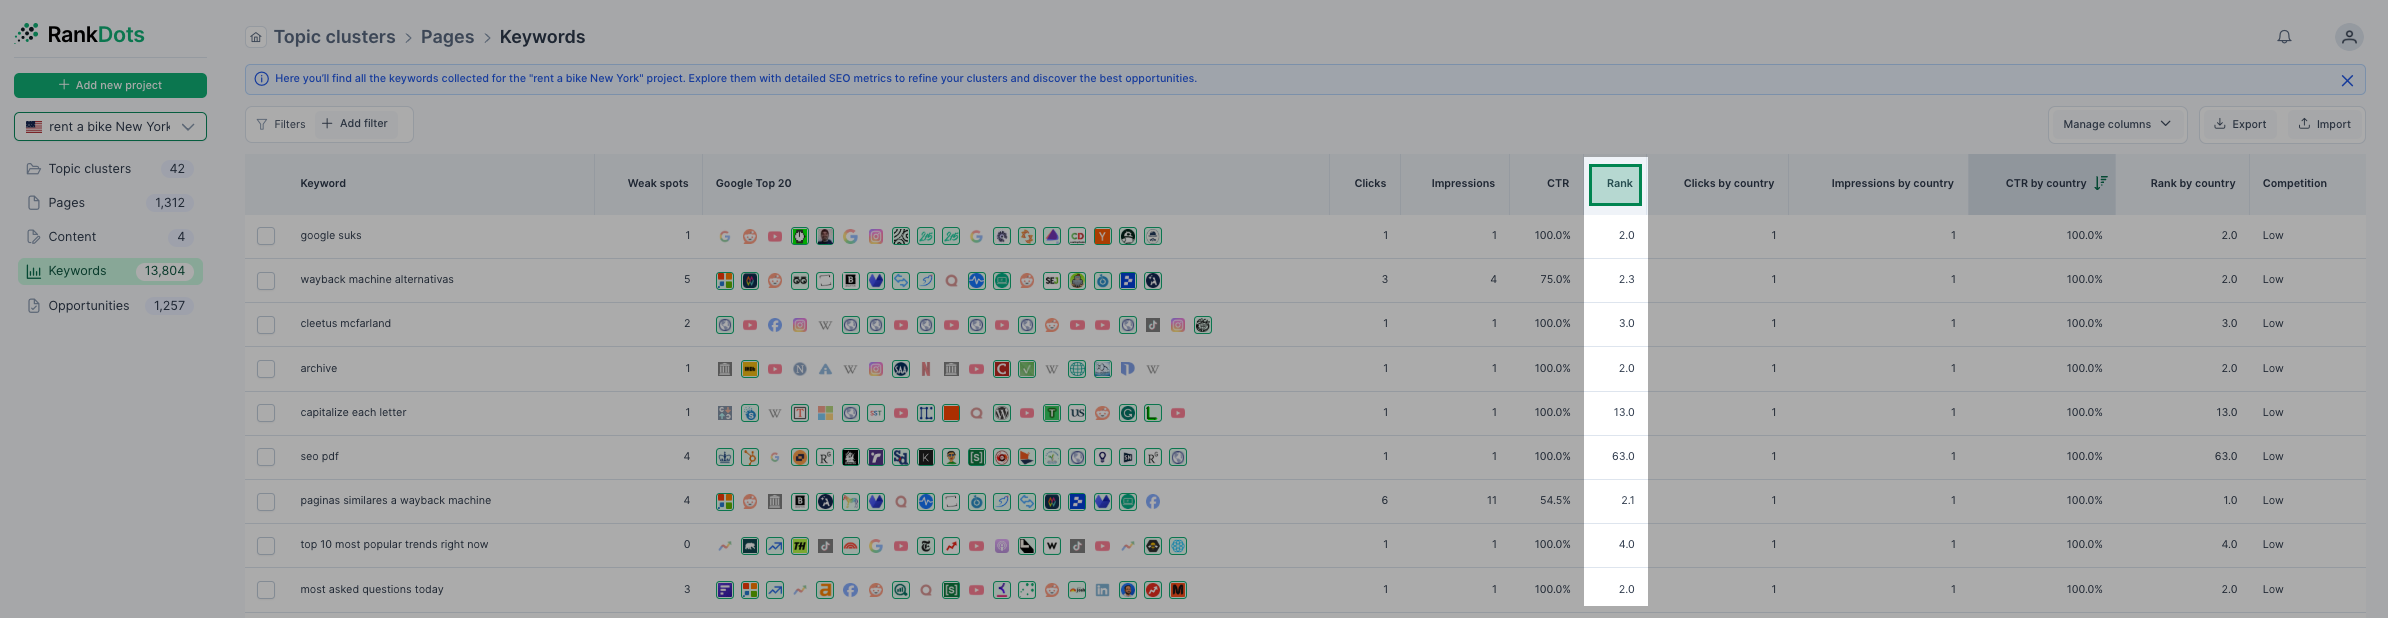This screenshot has width=2388, height=618.
Task: Click keyword text 'seo pdf'
Action: pos(320,457)
